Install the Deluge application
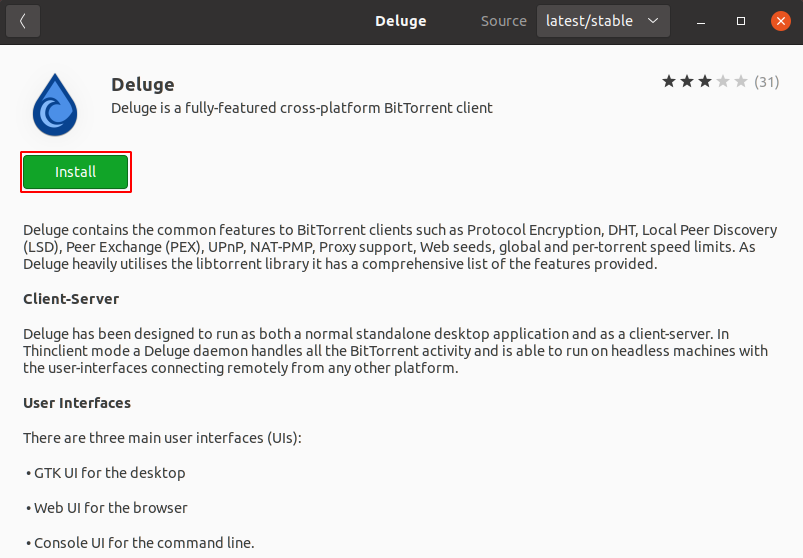The width and height of the screenshot is (803, 558). tap(76, 172)
